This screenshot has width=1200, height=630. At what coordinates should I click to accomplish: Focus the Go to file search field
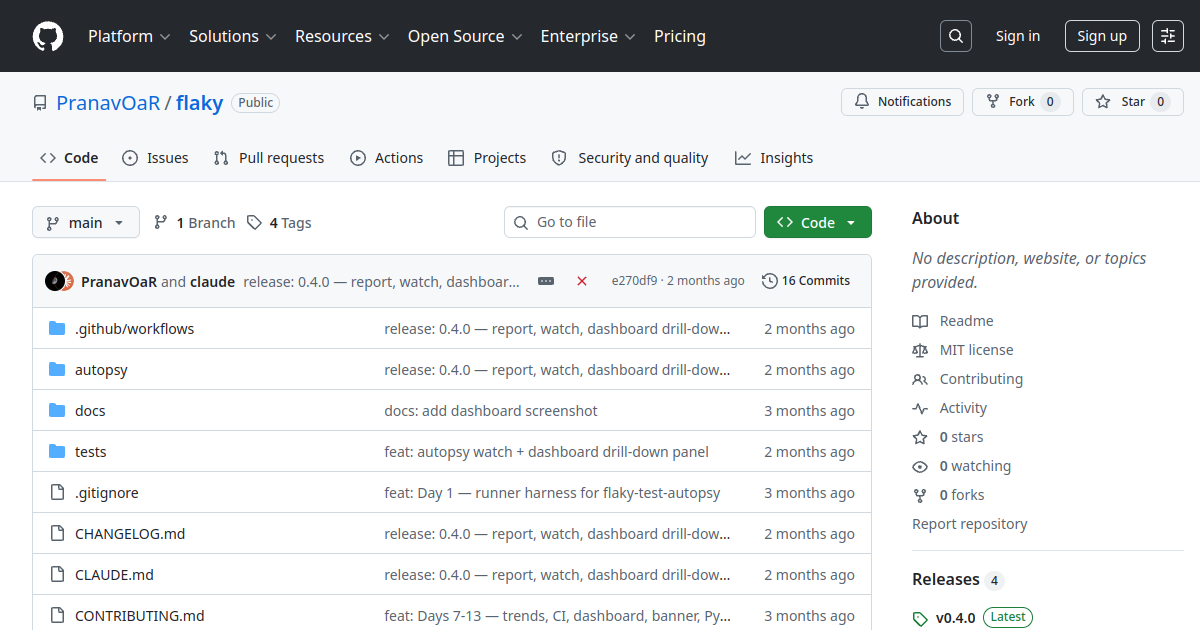(x=630, y=222)
